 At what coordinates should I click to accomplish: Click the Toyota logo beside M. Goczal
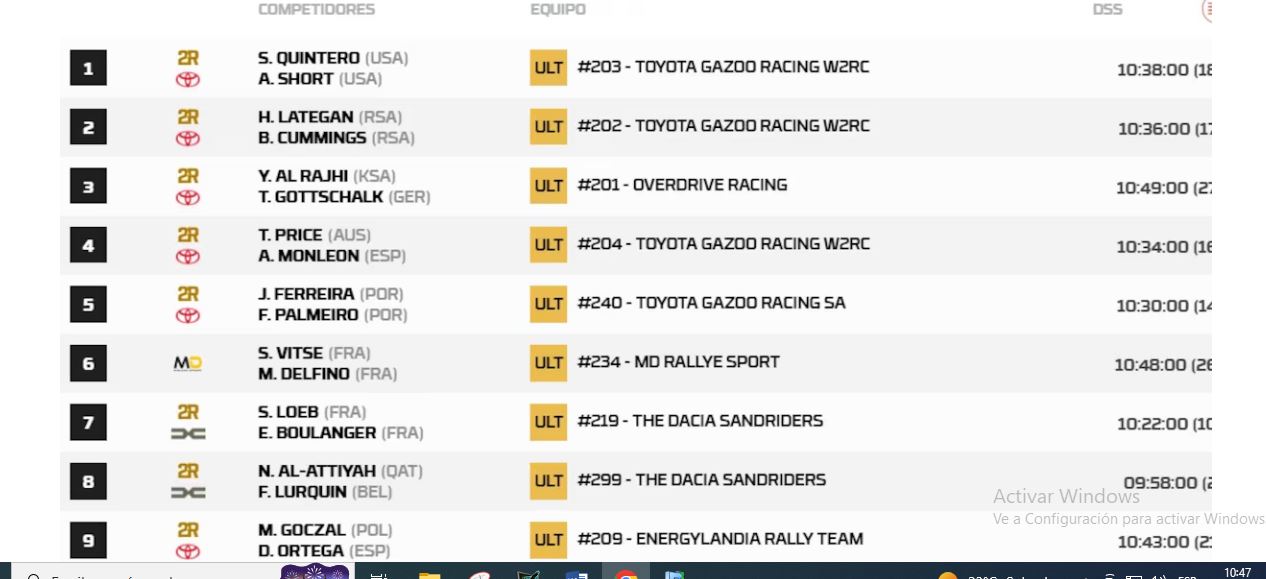[x=188, y=551]
